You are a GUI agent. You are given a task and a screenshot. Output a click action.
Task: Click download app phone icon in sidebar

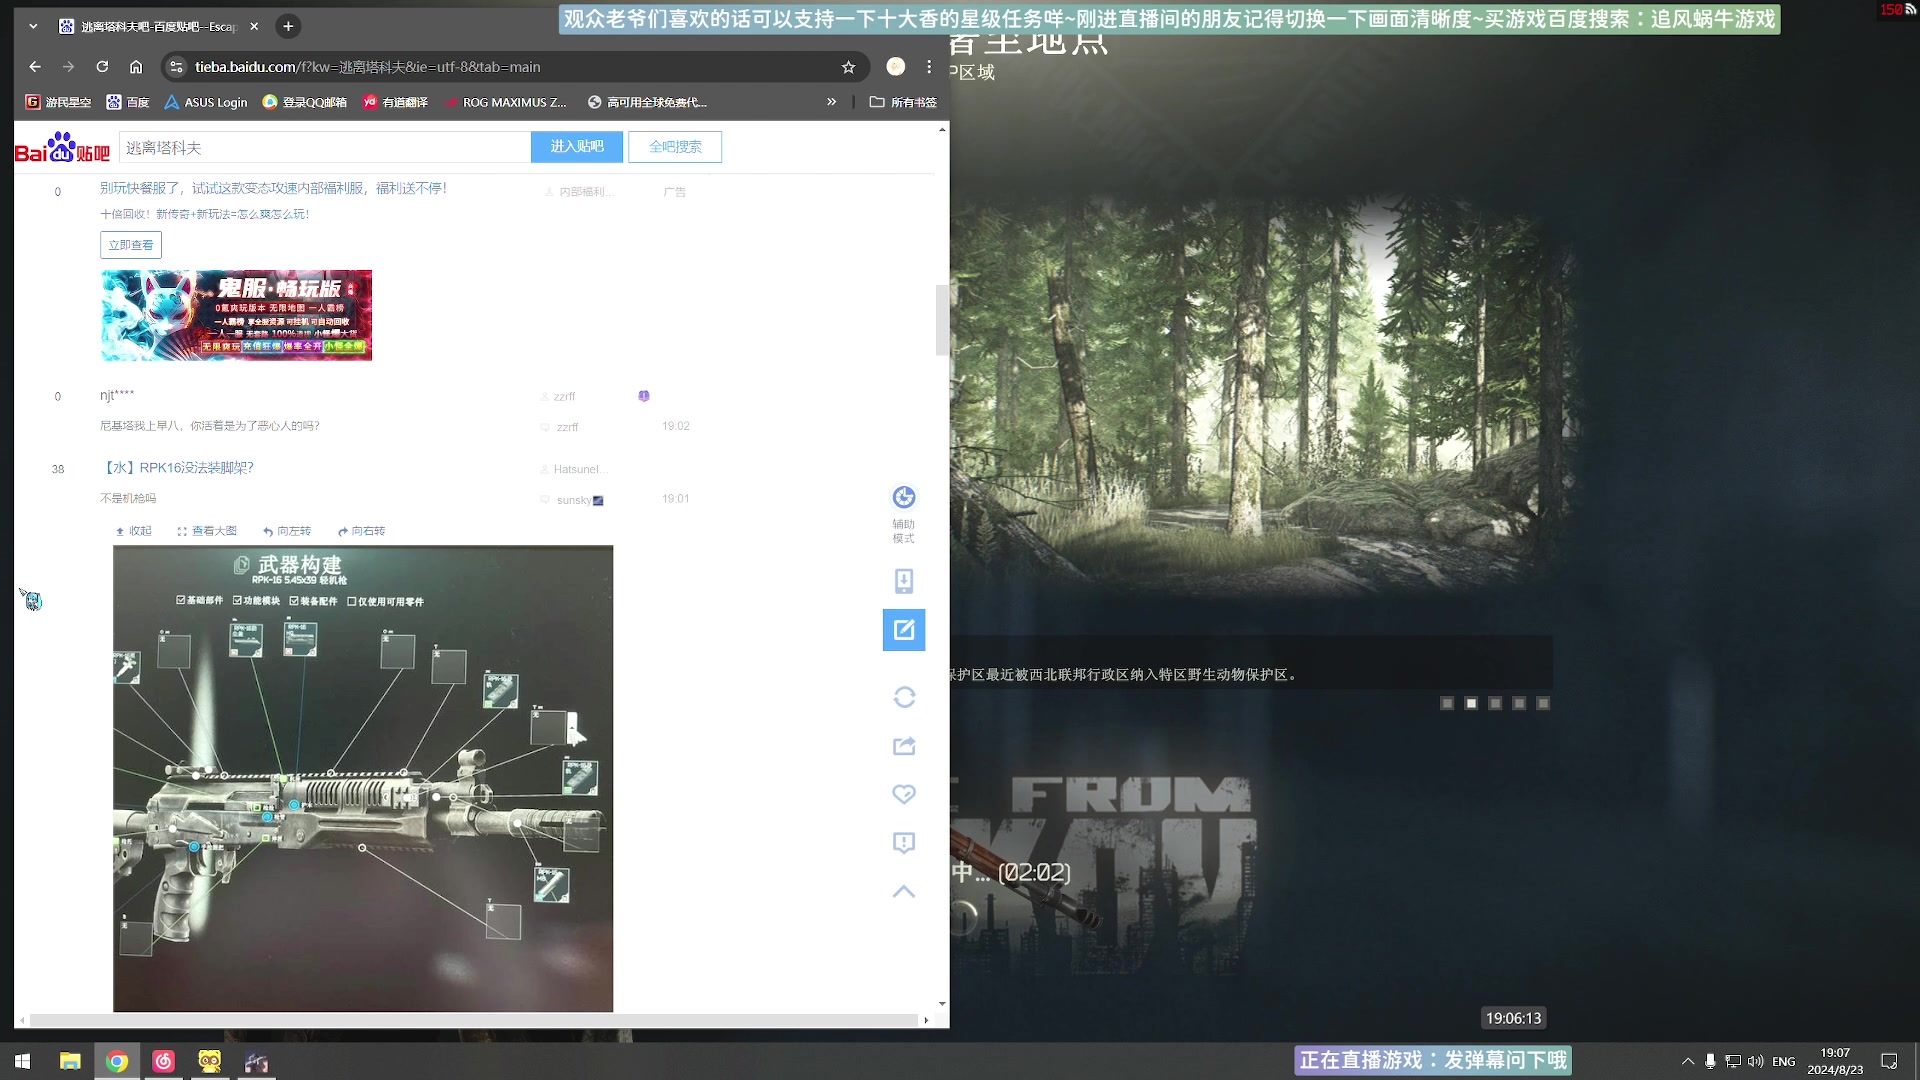pos(904,581)
